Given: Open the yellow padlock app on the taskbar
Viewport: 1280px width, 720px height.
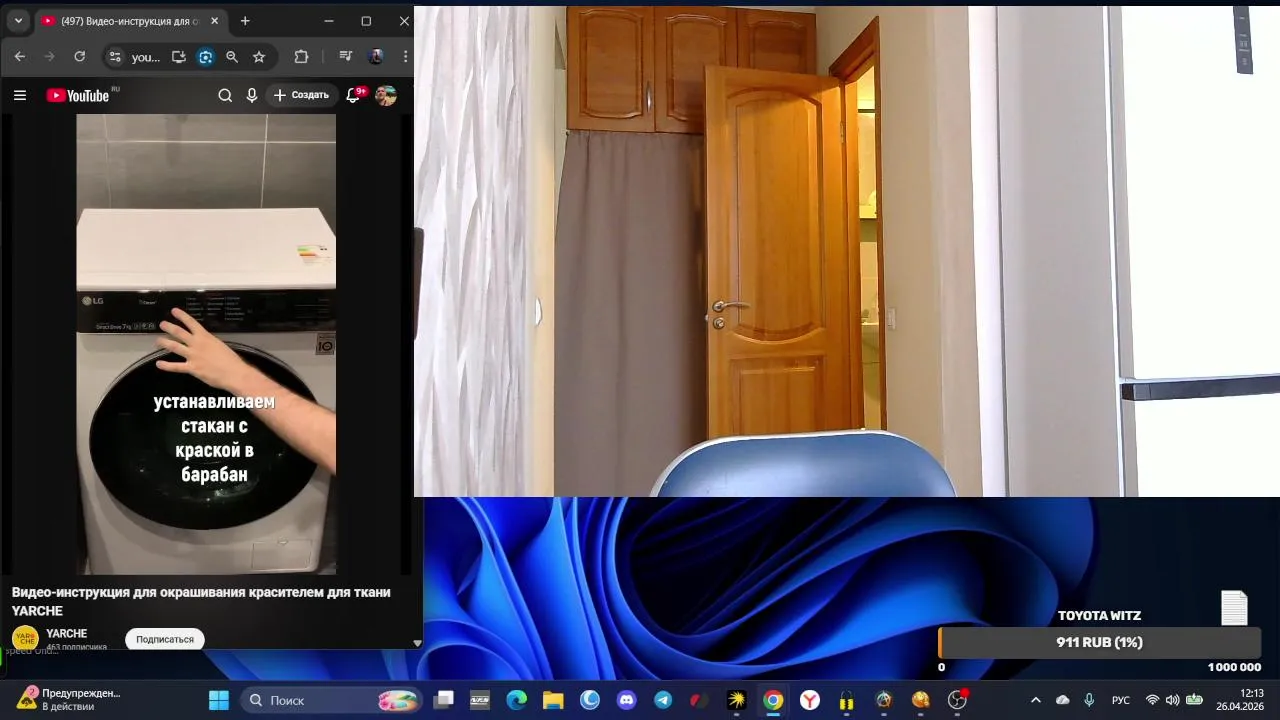Looking at the screenshot, I should click(847, 700).
